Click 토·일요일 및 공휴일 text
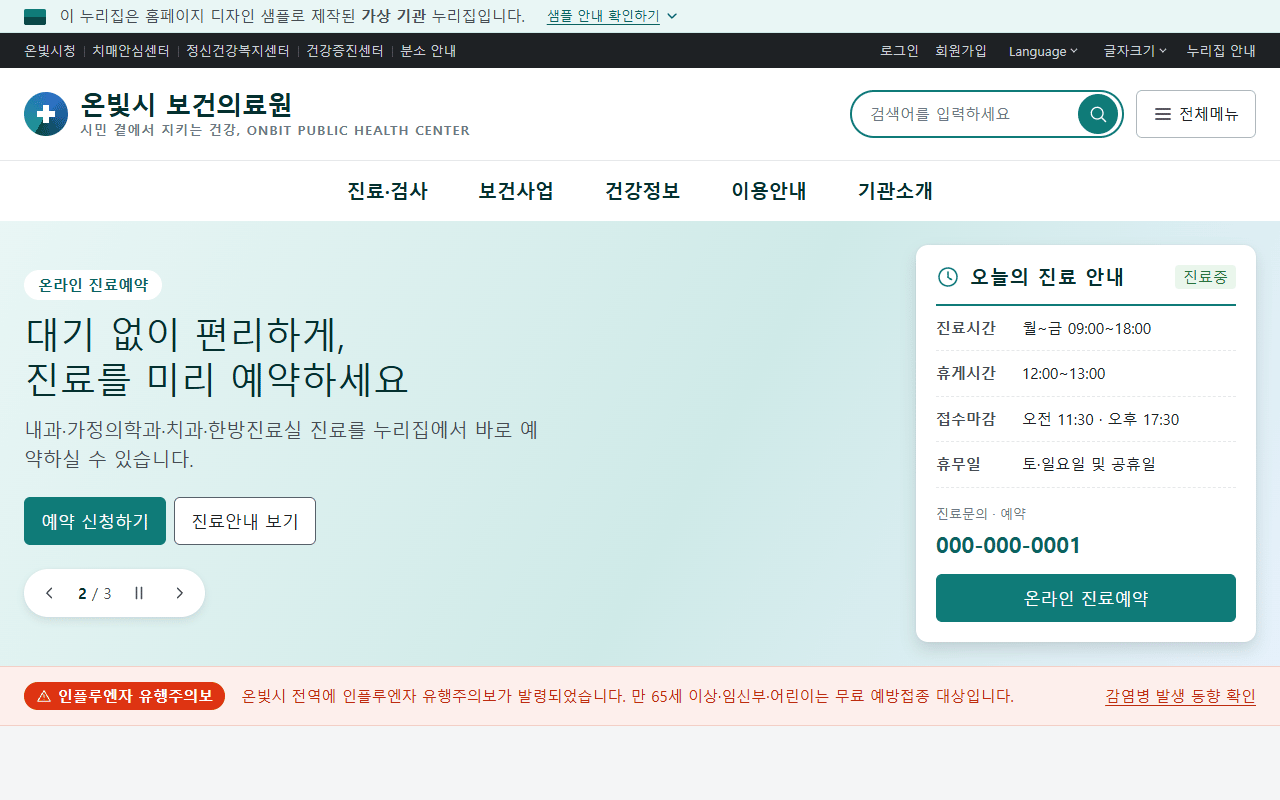 1089,464
